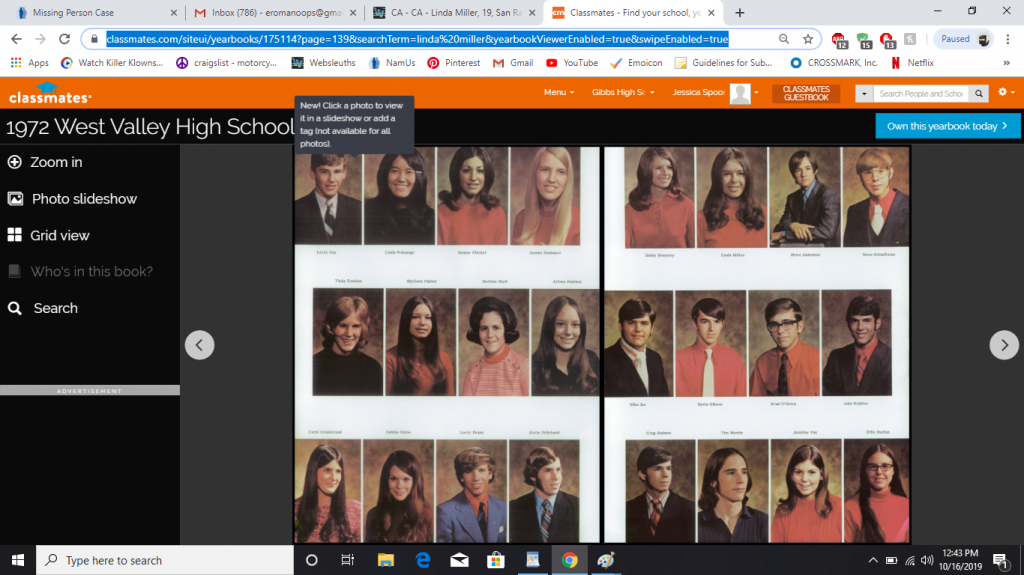Expand the search category dropdown arrow
The image size is (1024, 575).
click(863, 94)
